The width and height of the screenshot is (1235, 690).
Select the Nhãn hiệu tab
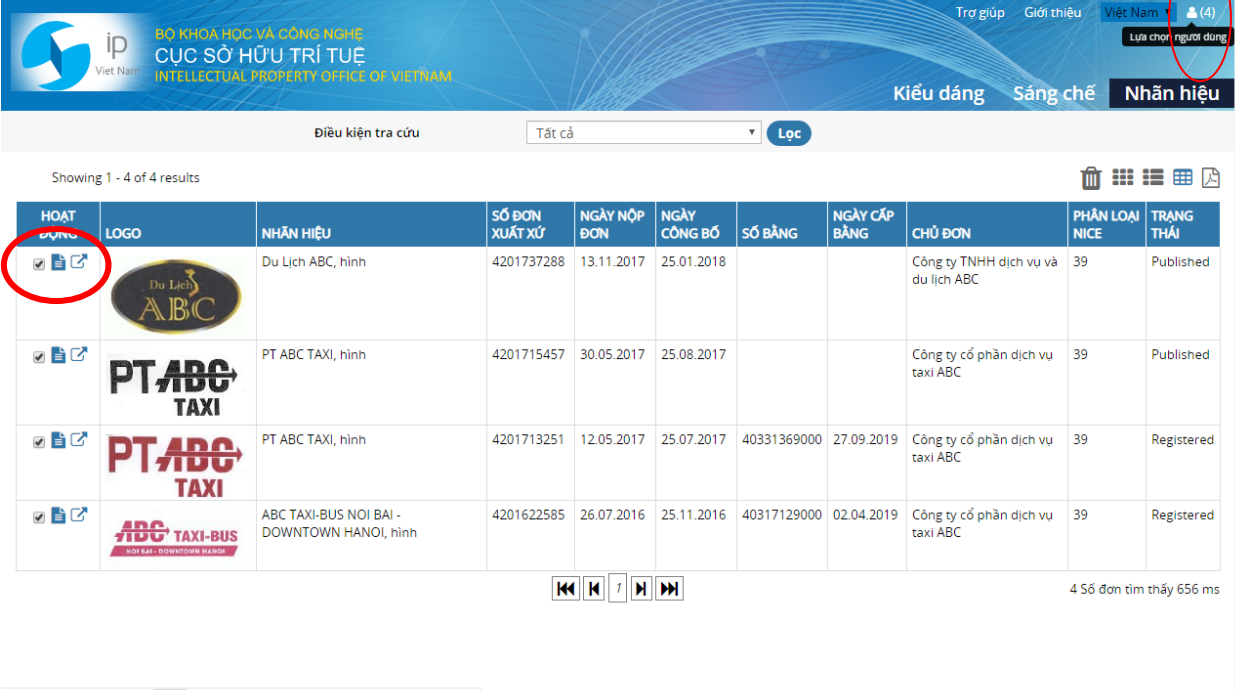[1172, 93]
